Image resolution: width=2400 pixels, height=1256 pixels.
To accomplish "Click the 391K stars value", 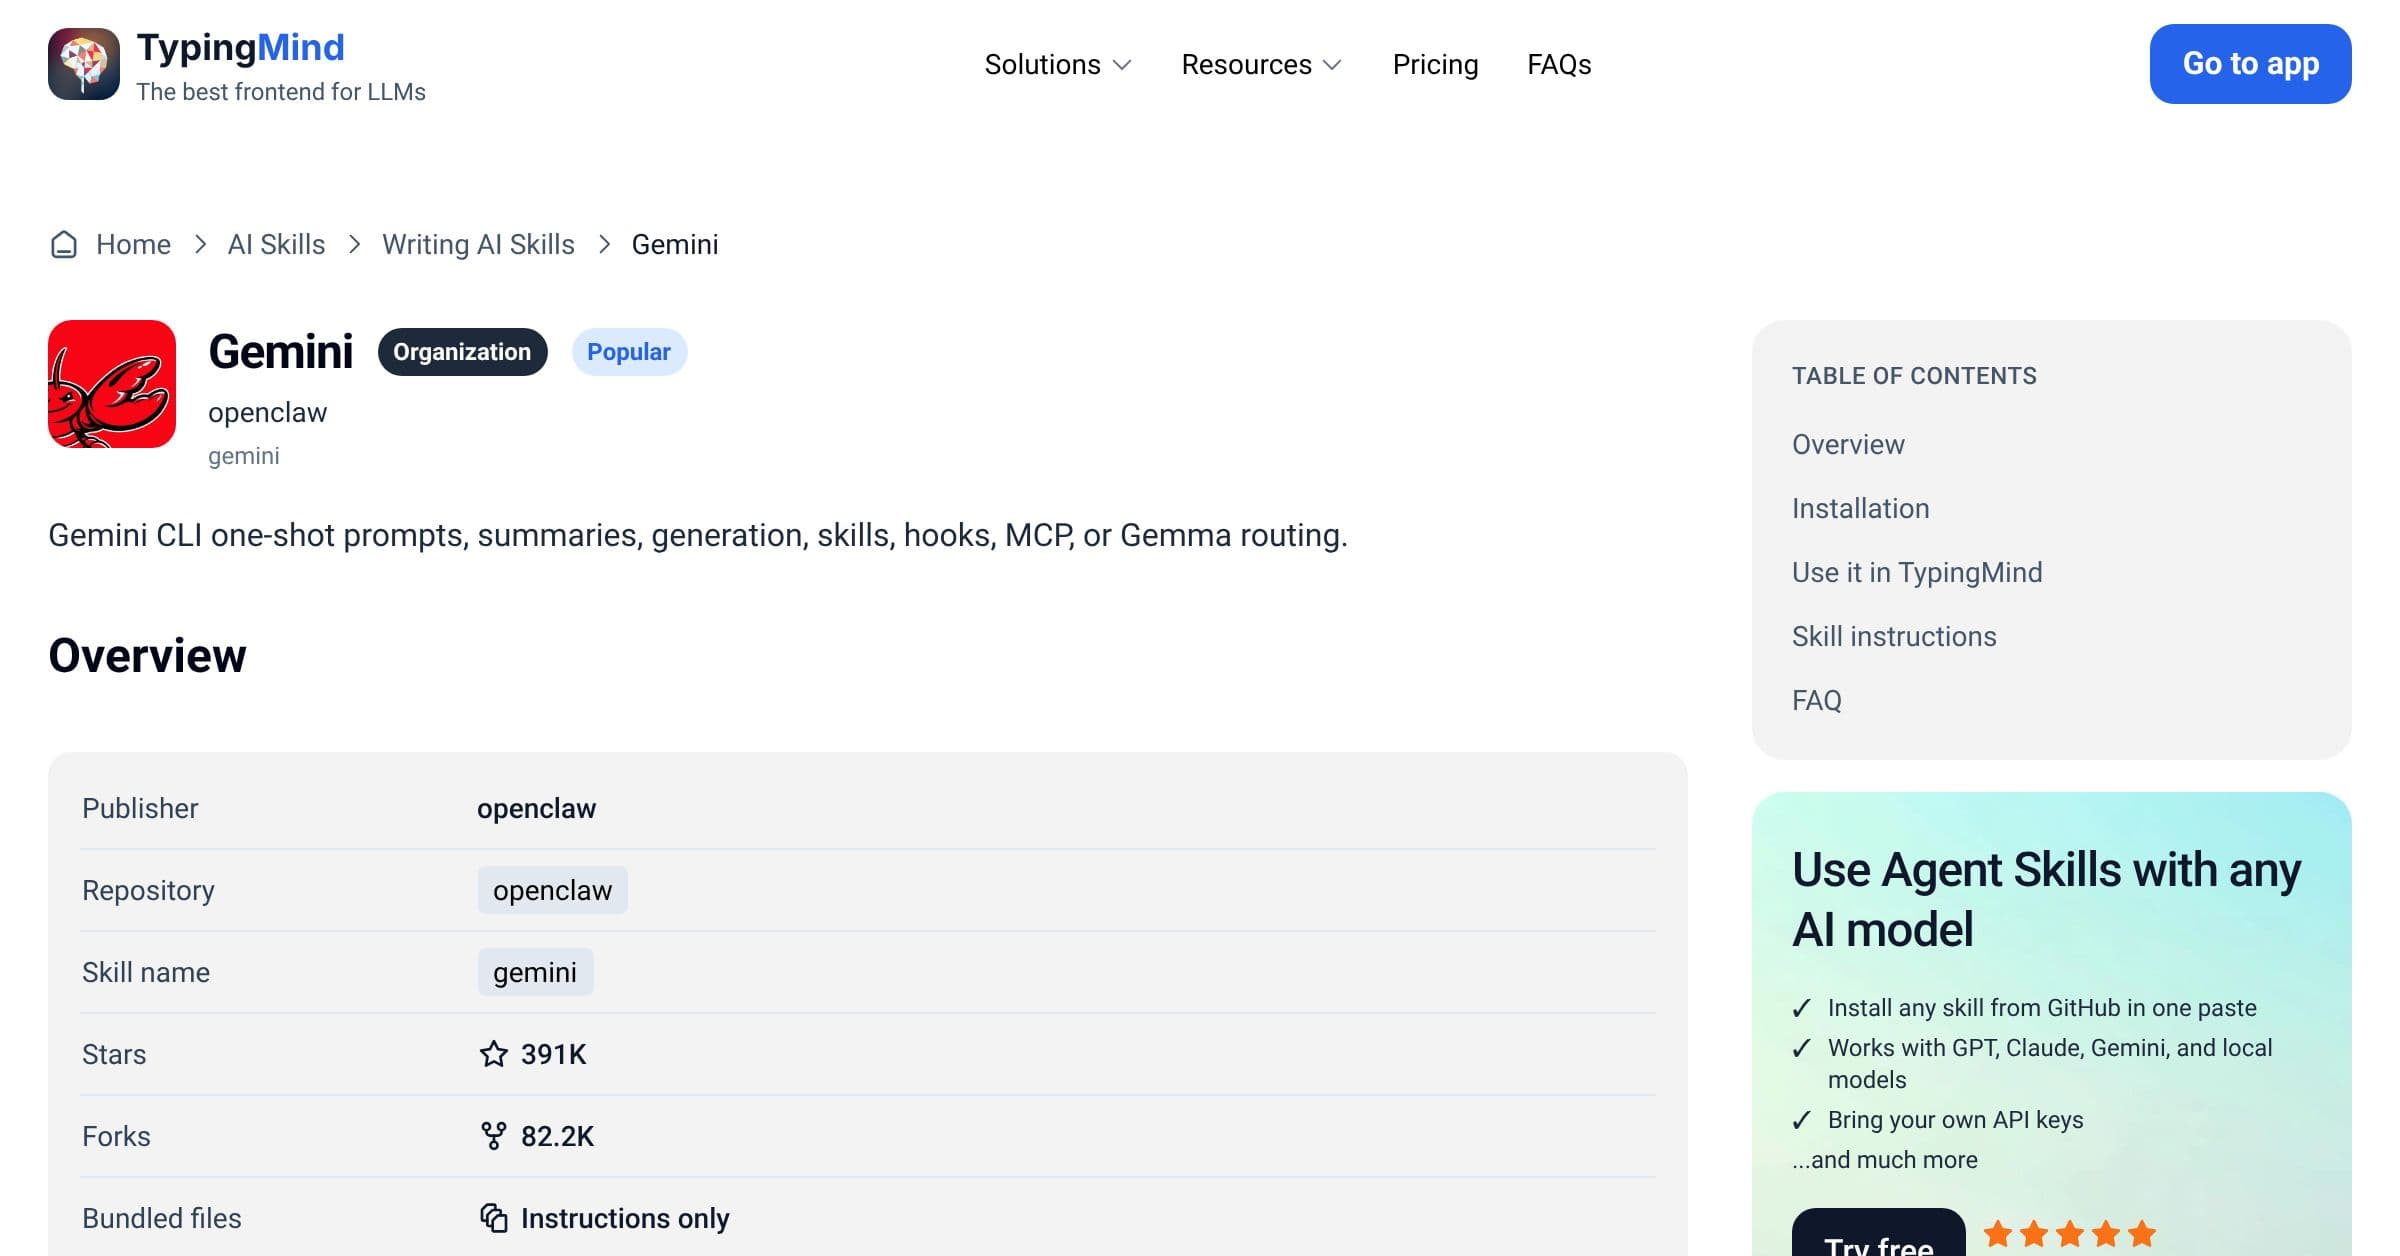I will click(553, 1054).
